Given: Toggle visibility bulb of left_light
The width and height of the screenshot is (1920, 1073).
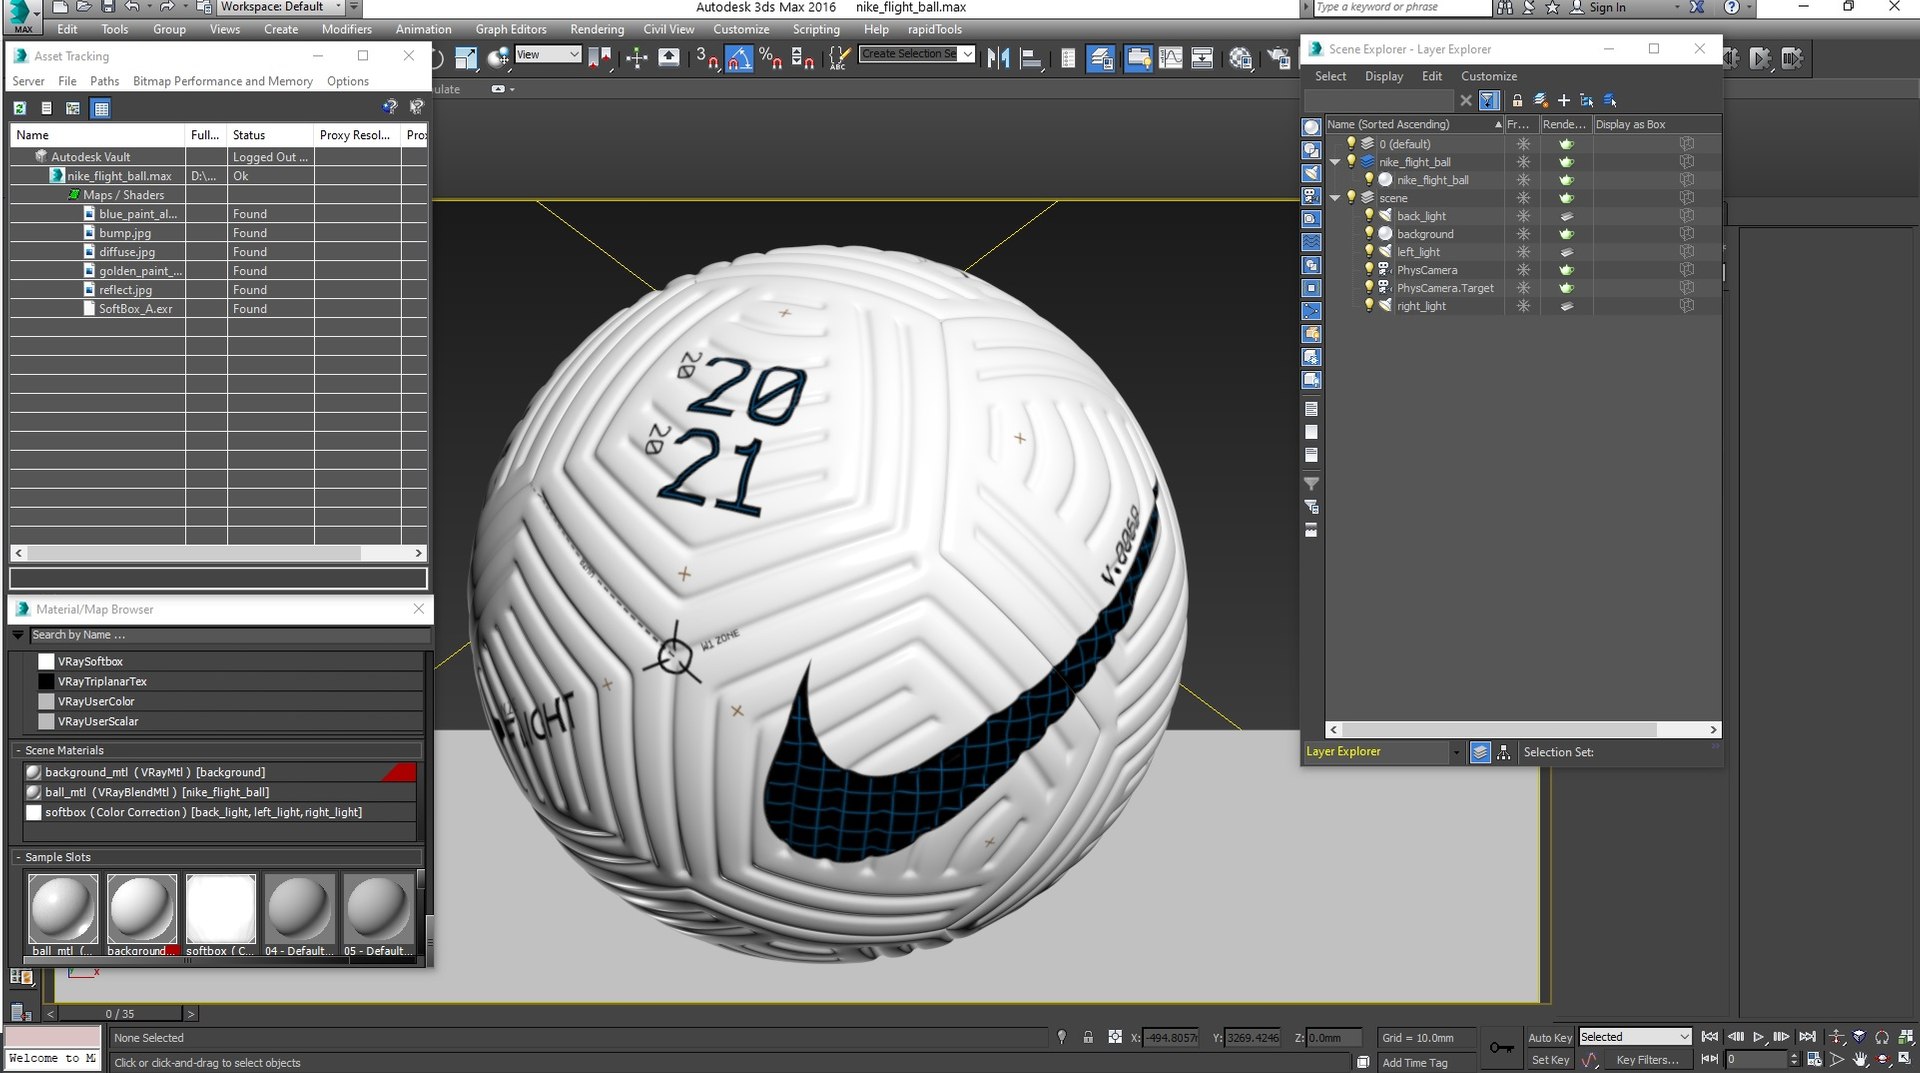Looking at the screenshot, I should pos(1369,252).
